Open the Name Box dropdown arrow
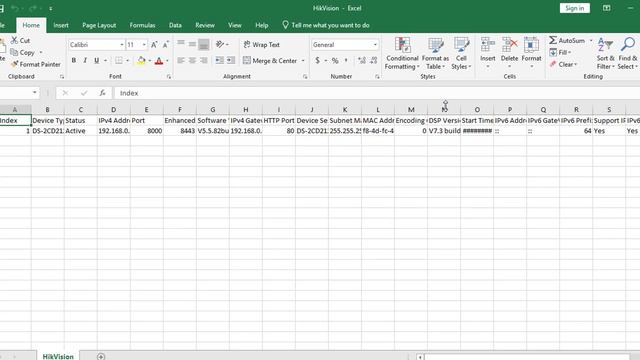This screenshot has height=360, width=640. point(34,93)
